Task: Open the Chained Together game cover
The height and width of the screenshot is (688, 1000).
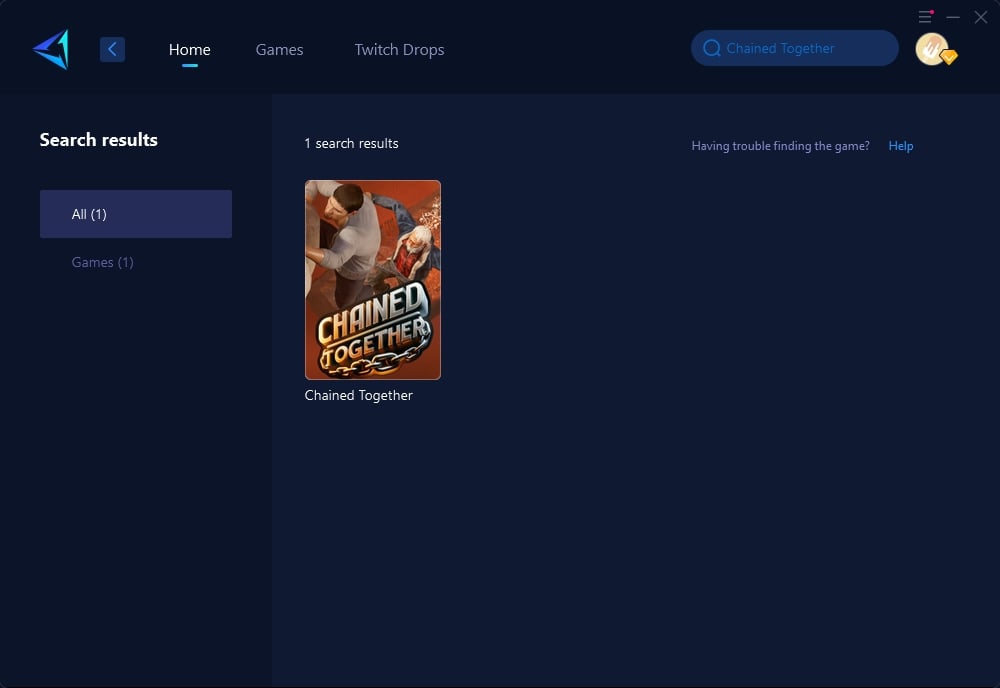Action: [372, 280]
